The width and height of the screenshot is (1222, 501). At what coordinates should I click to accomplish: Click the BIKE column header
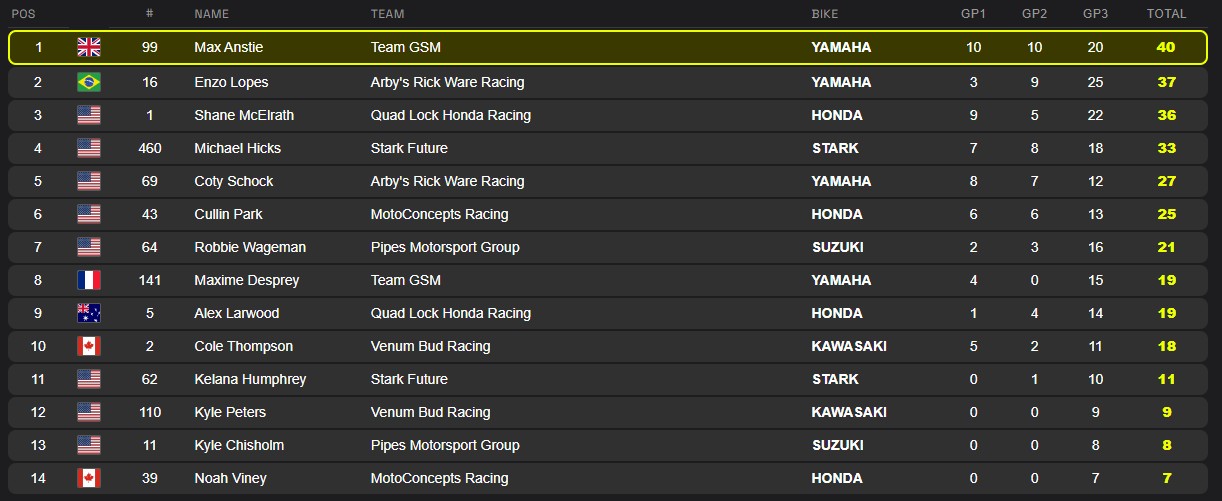pyautogui.click(x=825, y=14)
